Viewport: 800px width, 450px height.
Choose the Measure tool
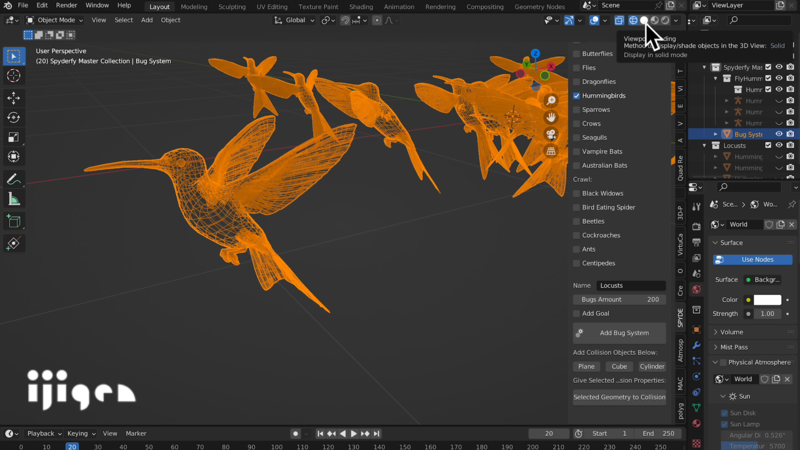14,199
